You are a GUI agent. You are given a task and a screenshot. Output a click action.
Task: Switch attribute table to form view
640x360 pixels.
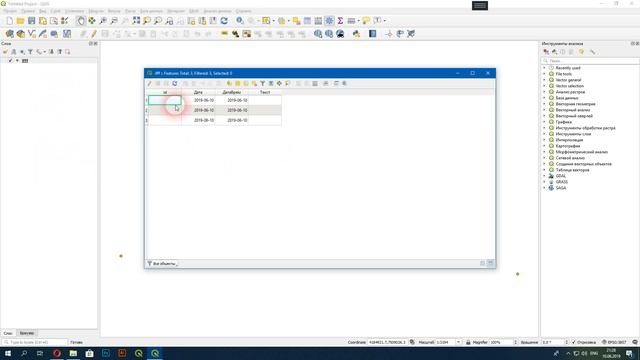pyautogui.click(x=482, y=264)
